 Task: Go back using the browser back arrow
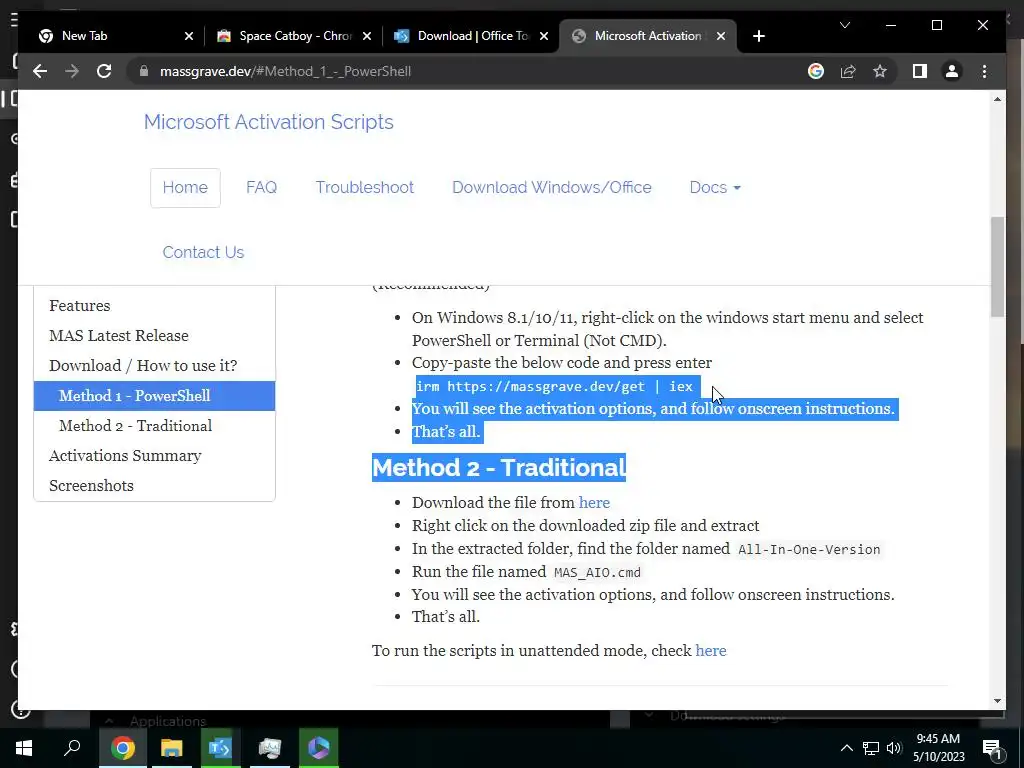(40, 71)
